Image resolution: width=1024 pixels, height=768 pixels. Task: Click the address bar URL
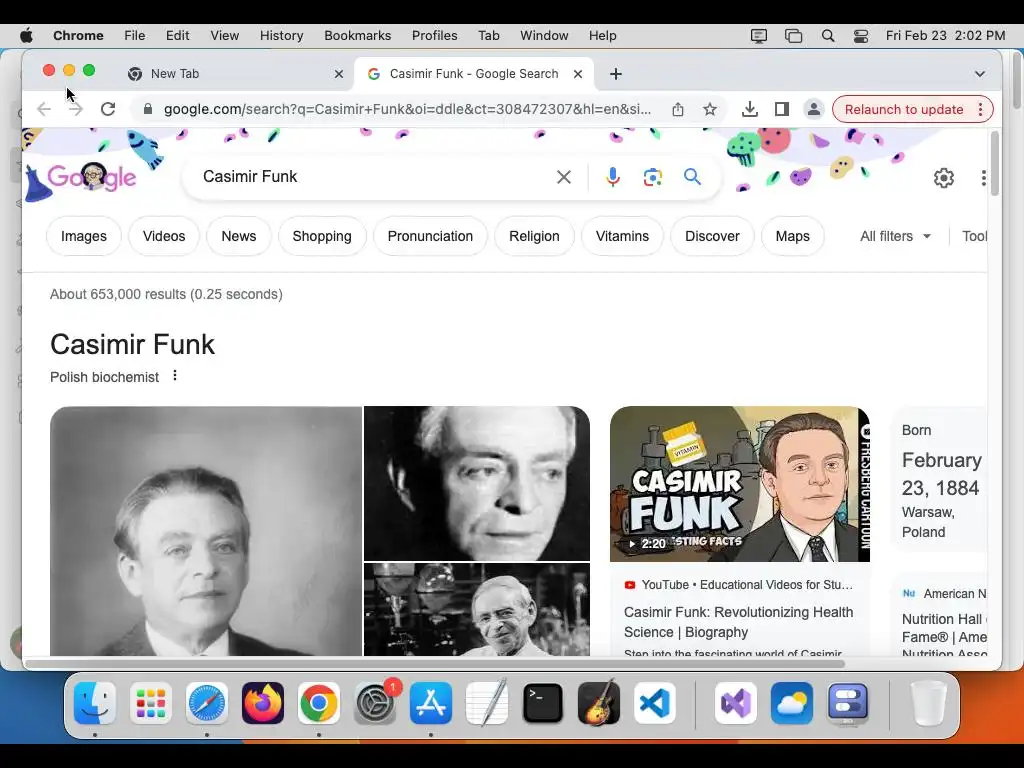[408, 109]
